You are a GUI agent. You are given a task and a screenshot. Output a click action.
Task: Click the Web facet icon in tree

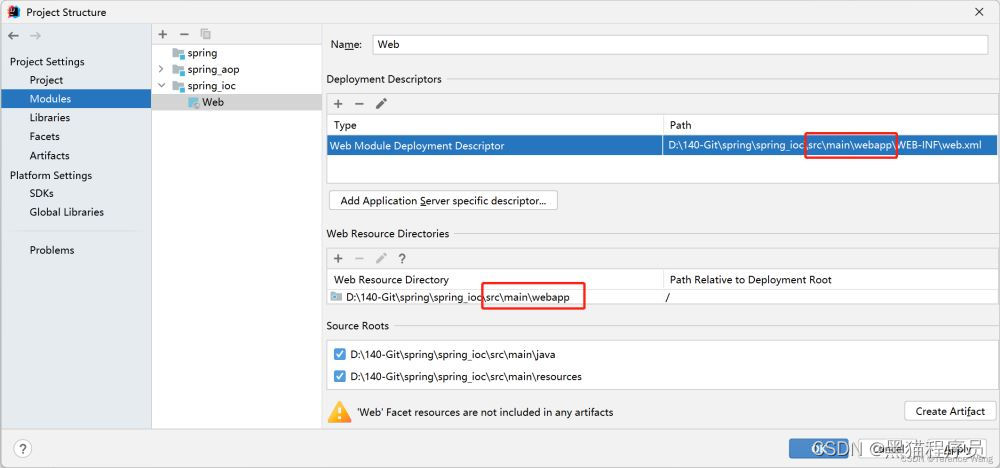point(193,102)
